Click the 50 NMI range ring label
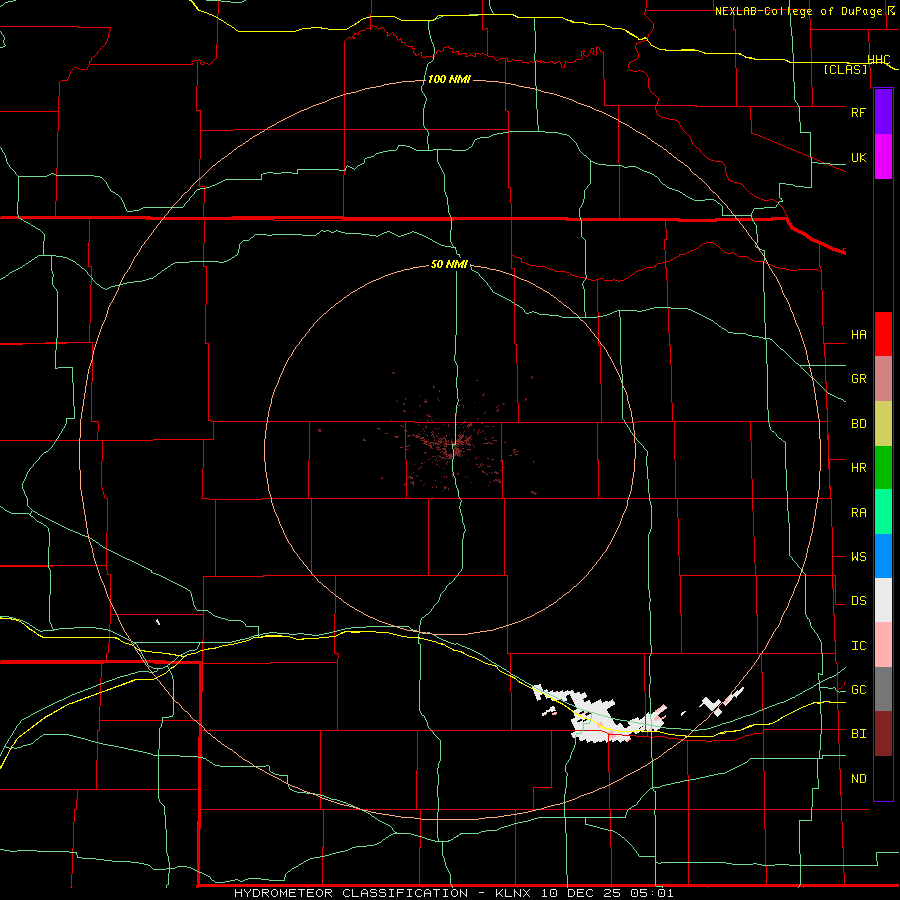Screen dimensions: 900x900 (449, 264)
